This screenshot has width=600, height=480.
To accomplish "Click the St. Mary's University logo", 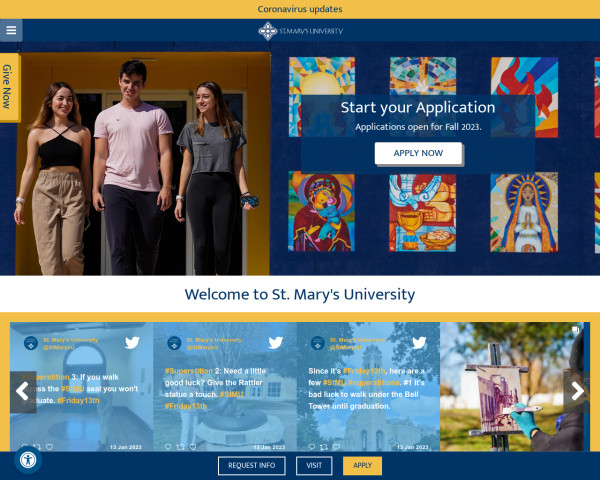I will (x=300, y=31).
